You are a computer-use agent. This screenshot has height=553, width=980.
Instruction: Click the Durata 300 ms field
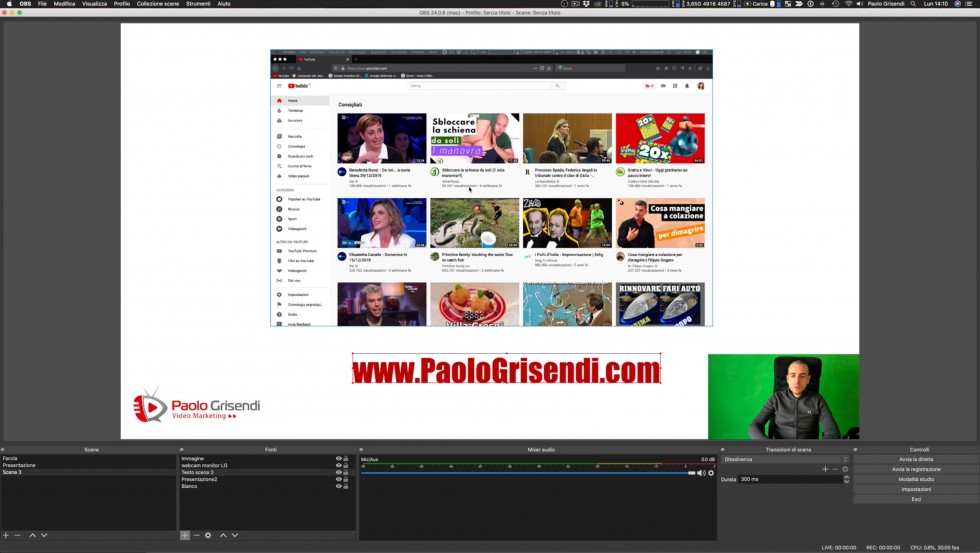coord(790,479)
